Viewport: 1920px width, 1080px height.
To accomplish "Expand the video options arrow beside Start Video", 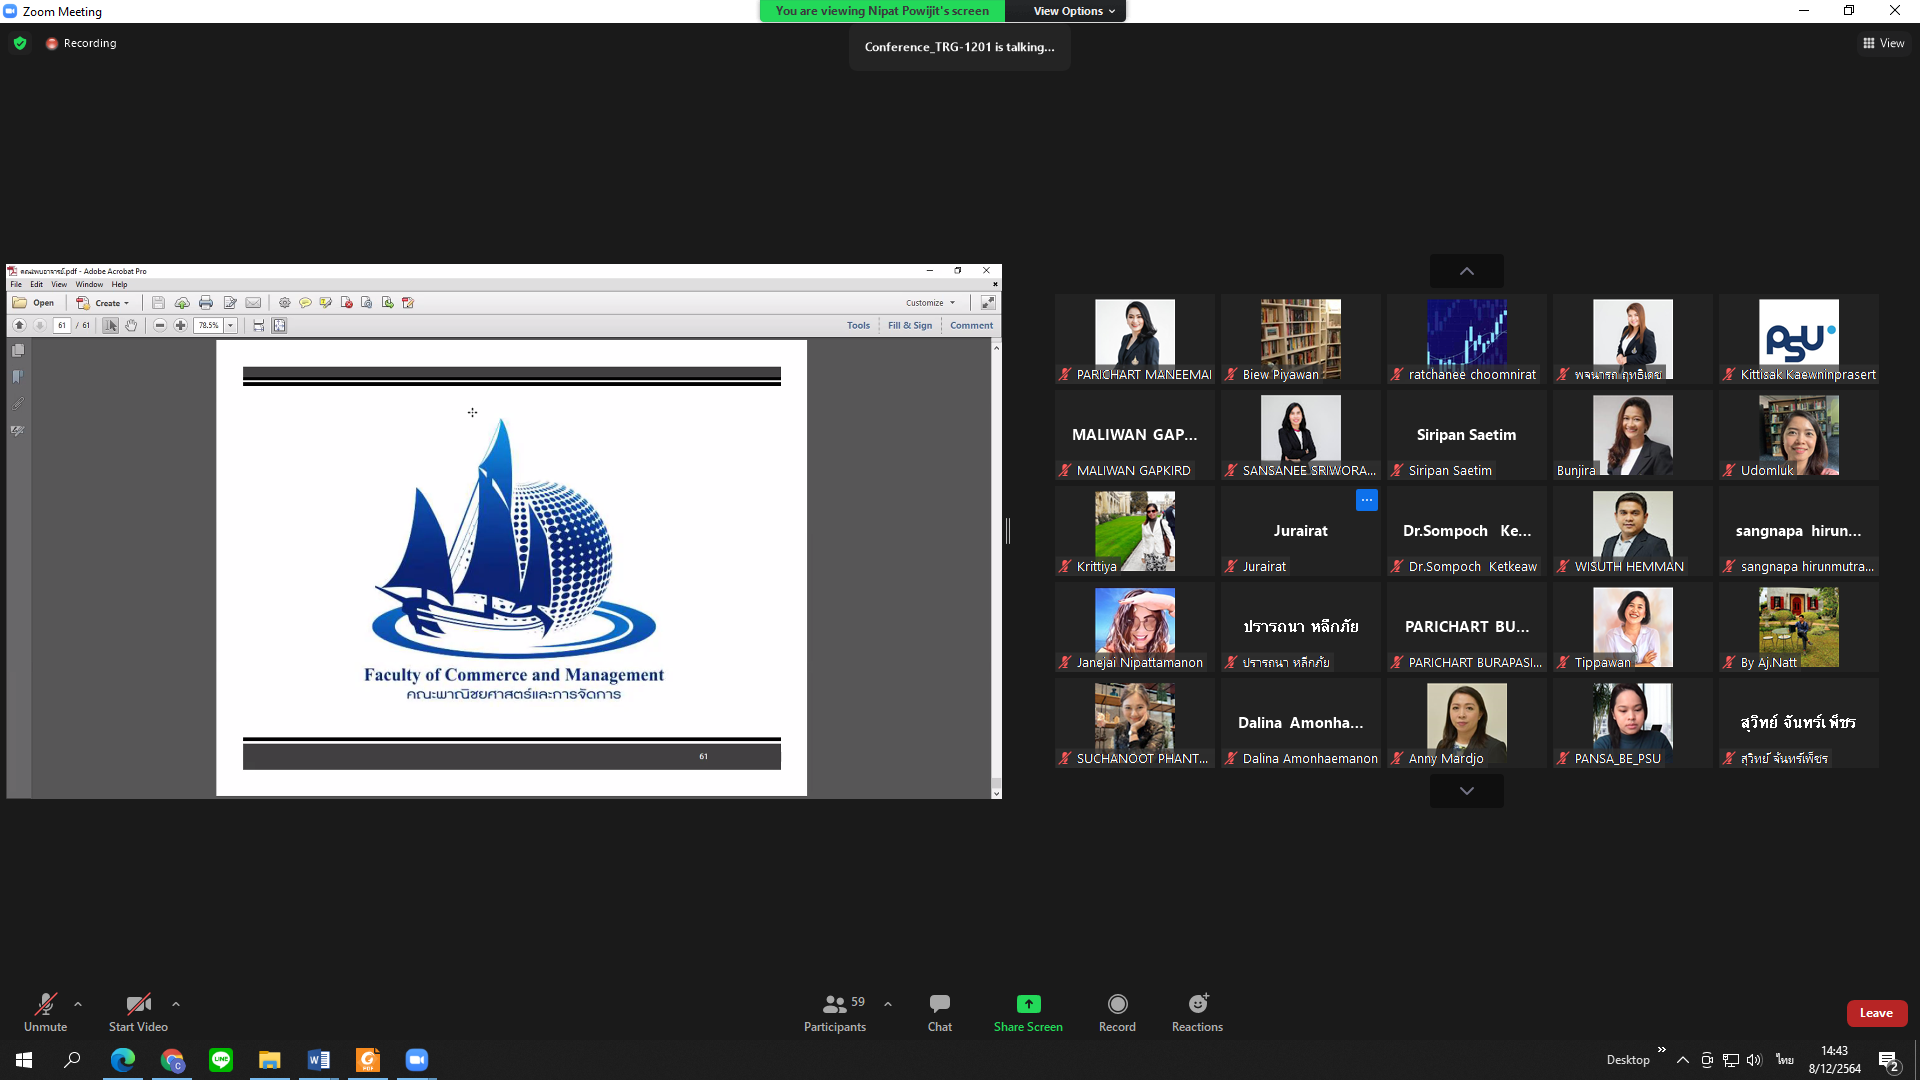I will [176, 1004].
